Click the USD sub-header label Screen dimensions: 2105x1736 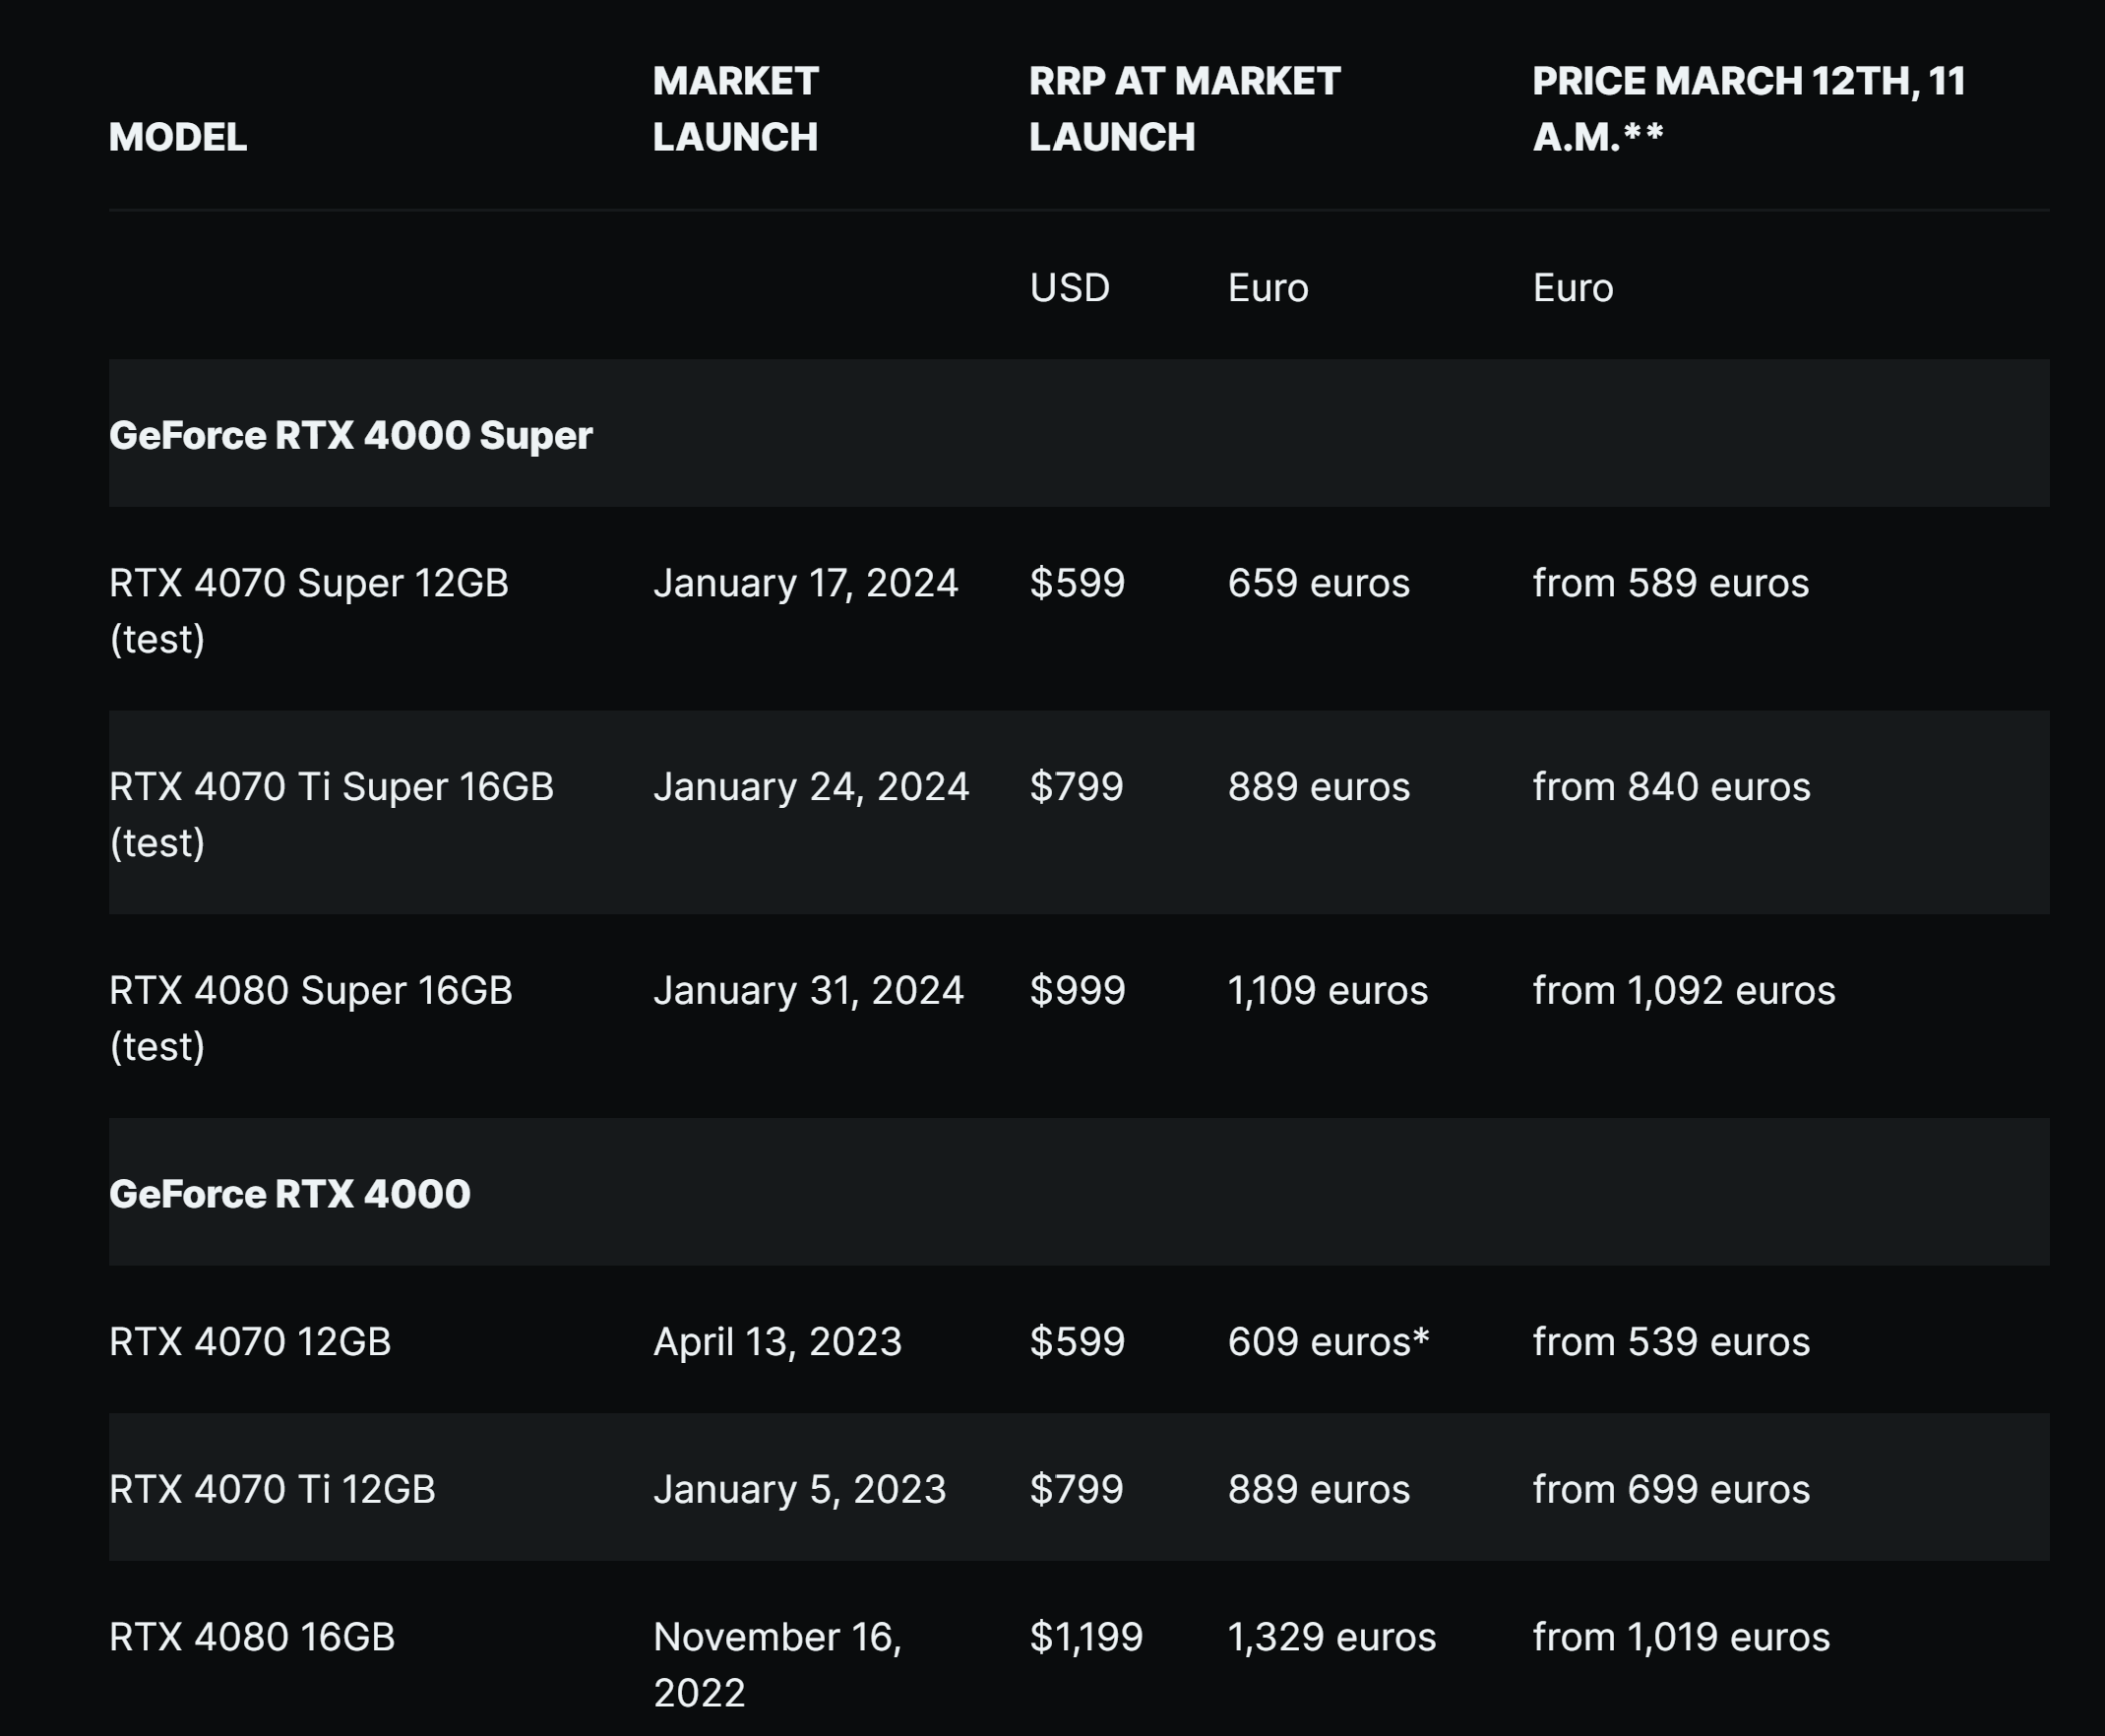point(1069,288)
